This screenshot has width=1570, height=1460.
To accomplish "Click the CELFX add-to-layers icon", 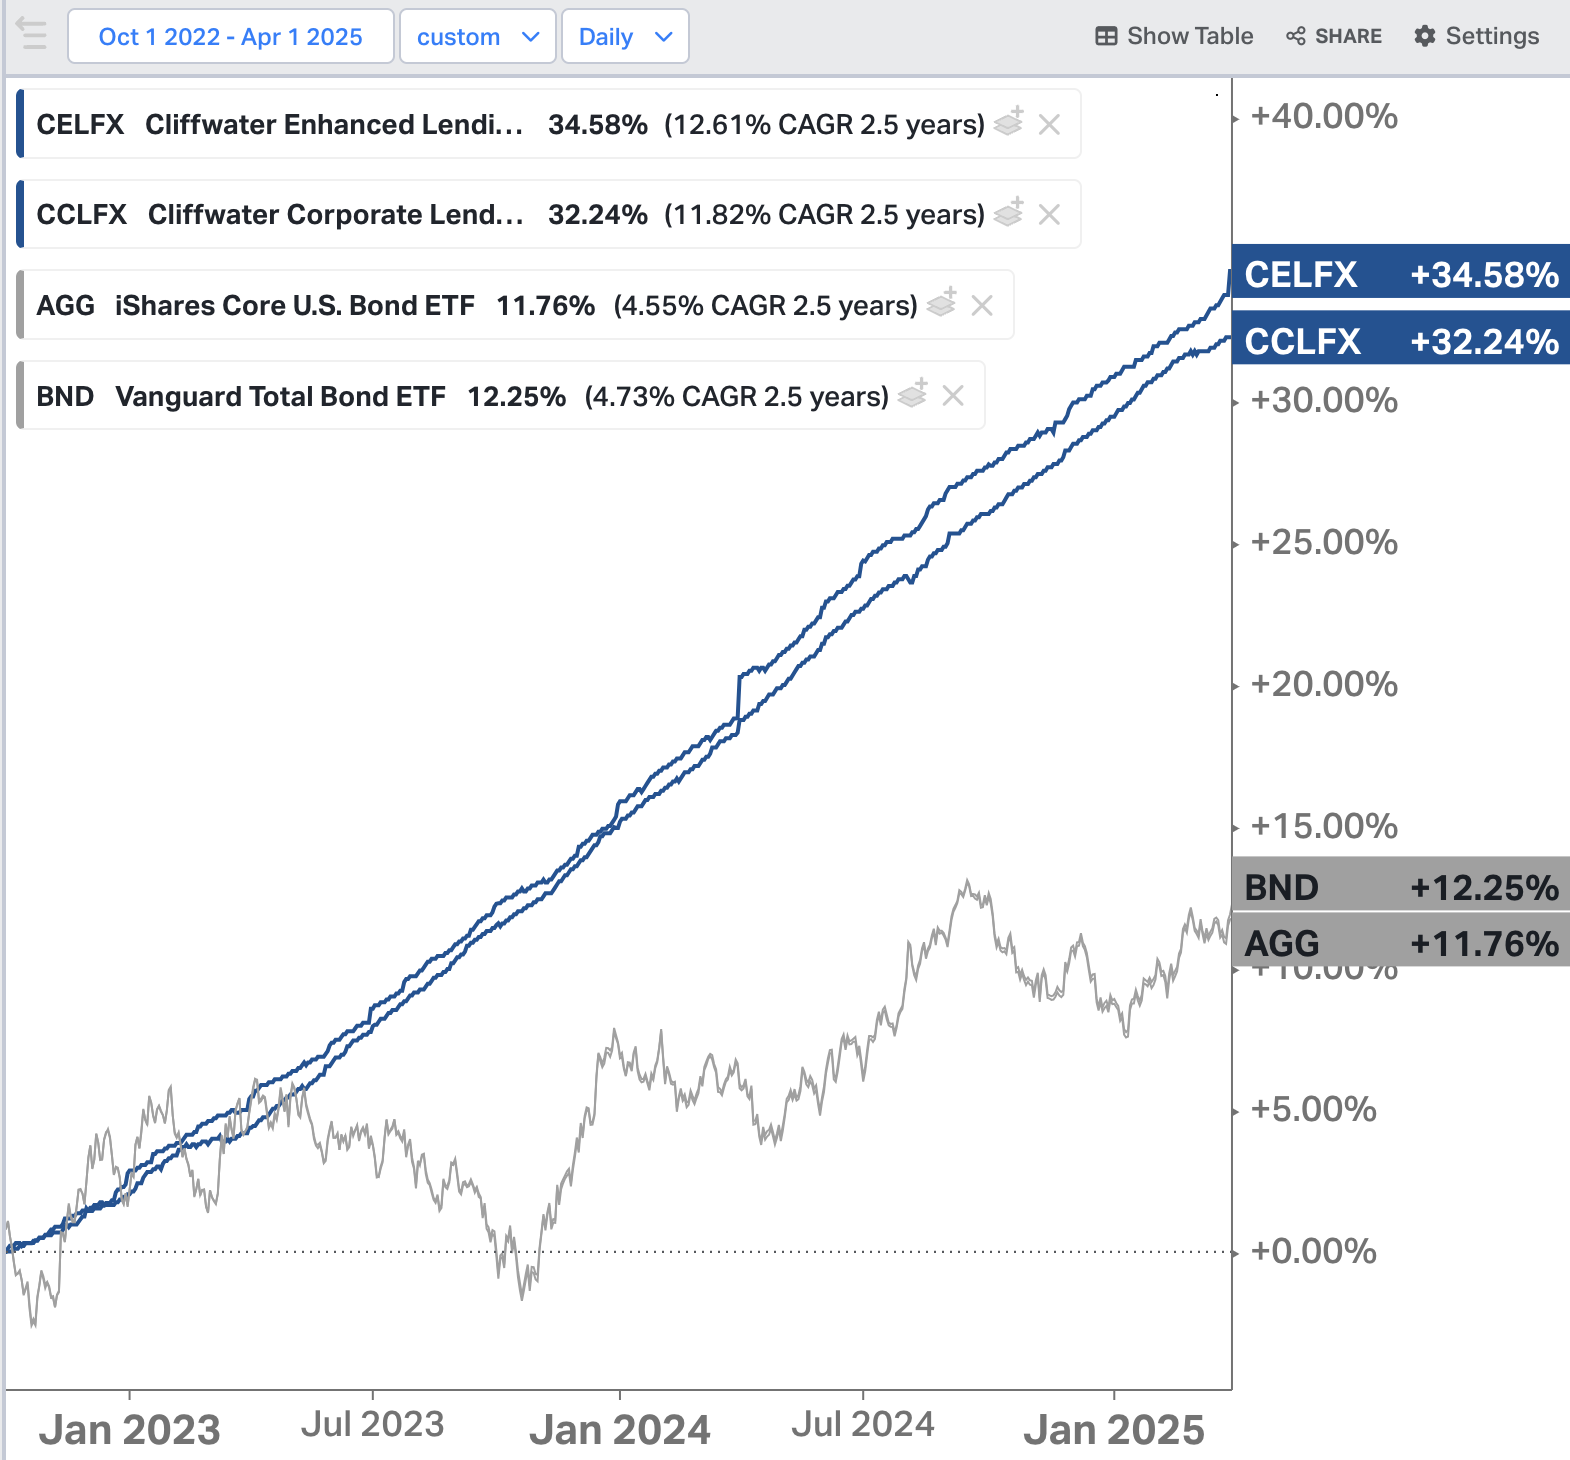I will [x=1009, y=122].
